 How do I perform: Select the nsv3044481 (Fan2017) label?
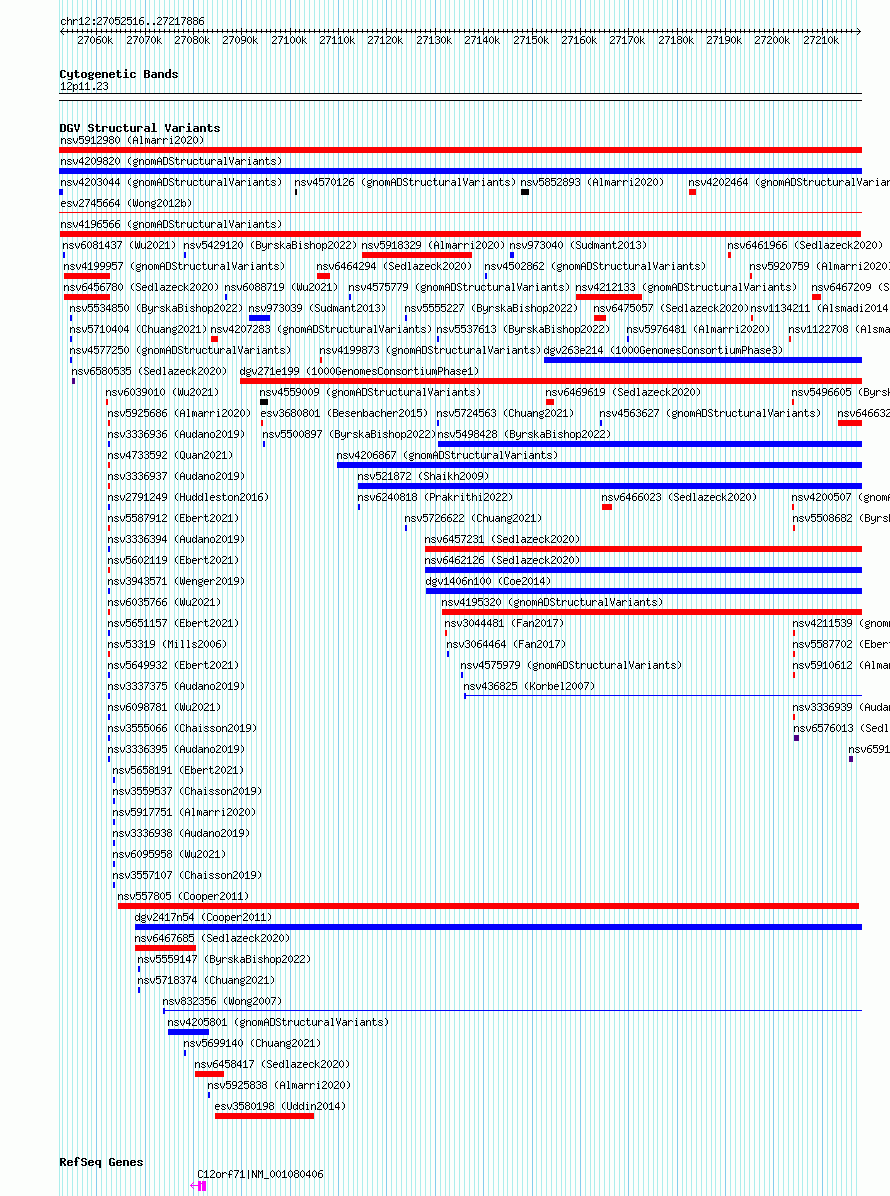pyautogui.click(x=504, y=623)
